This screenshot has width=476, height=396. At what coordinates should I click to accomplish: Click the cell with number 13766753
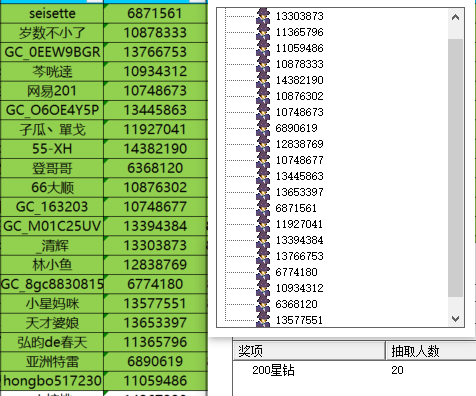coord(155,52)
